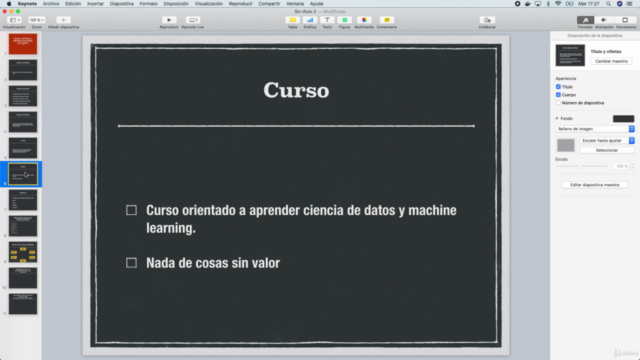Select slide thumbnail 5 in navigator
This screenshot has height=360, width=640.
click(23, 148)
